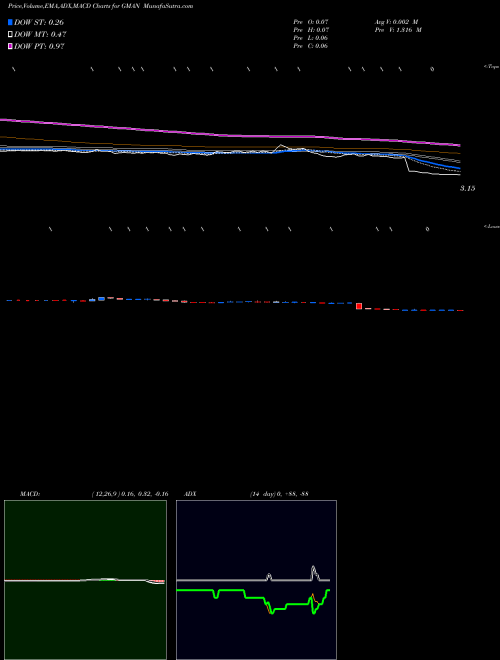
Task: Click the 'Pre H: 0.07' value
Action: (x=311, y=30)
